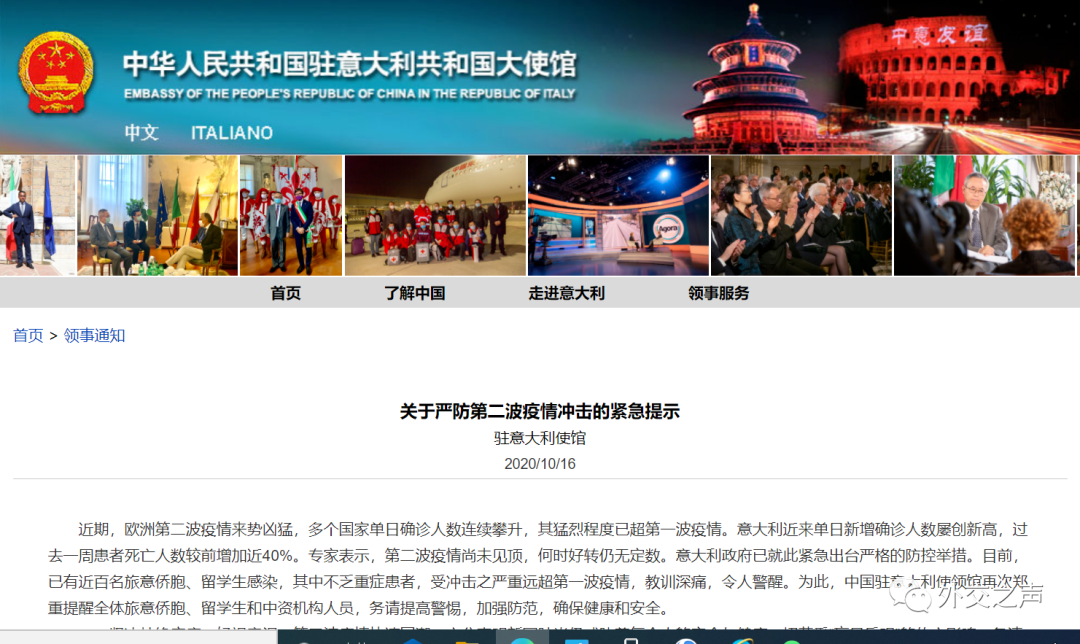The image size is (1080, 644).
Task: Open the applauding audience photo
Action: [800, 215]
